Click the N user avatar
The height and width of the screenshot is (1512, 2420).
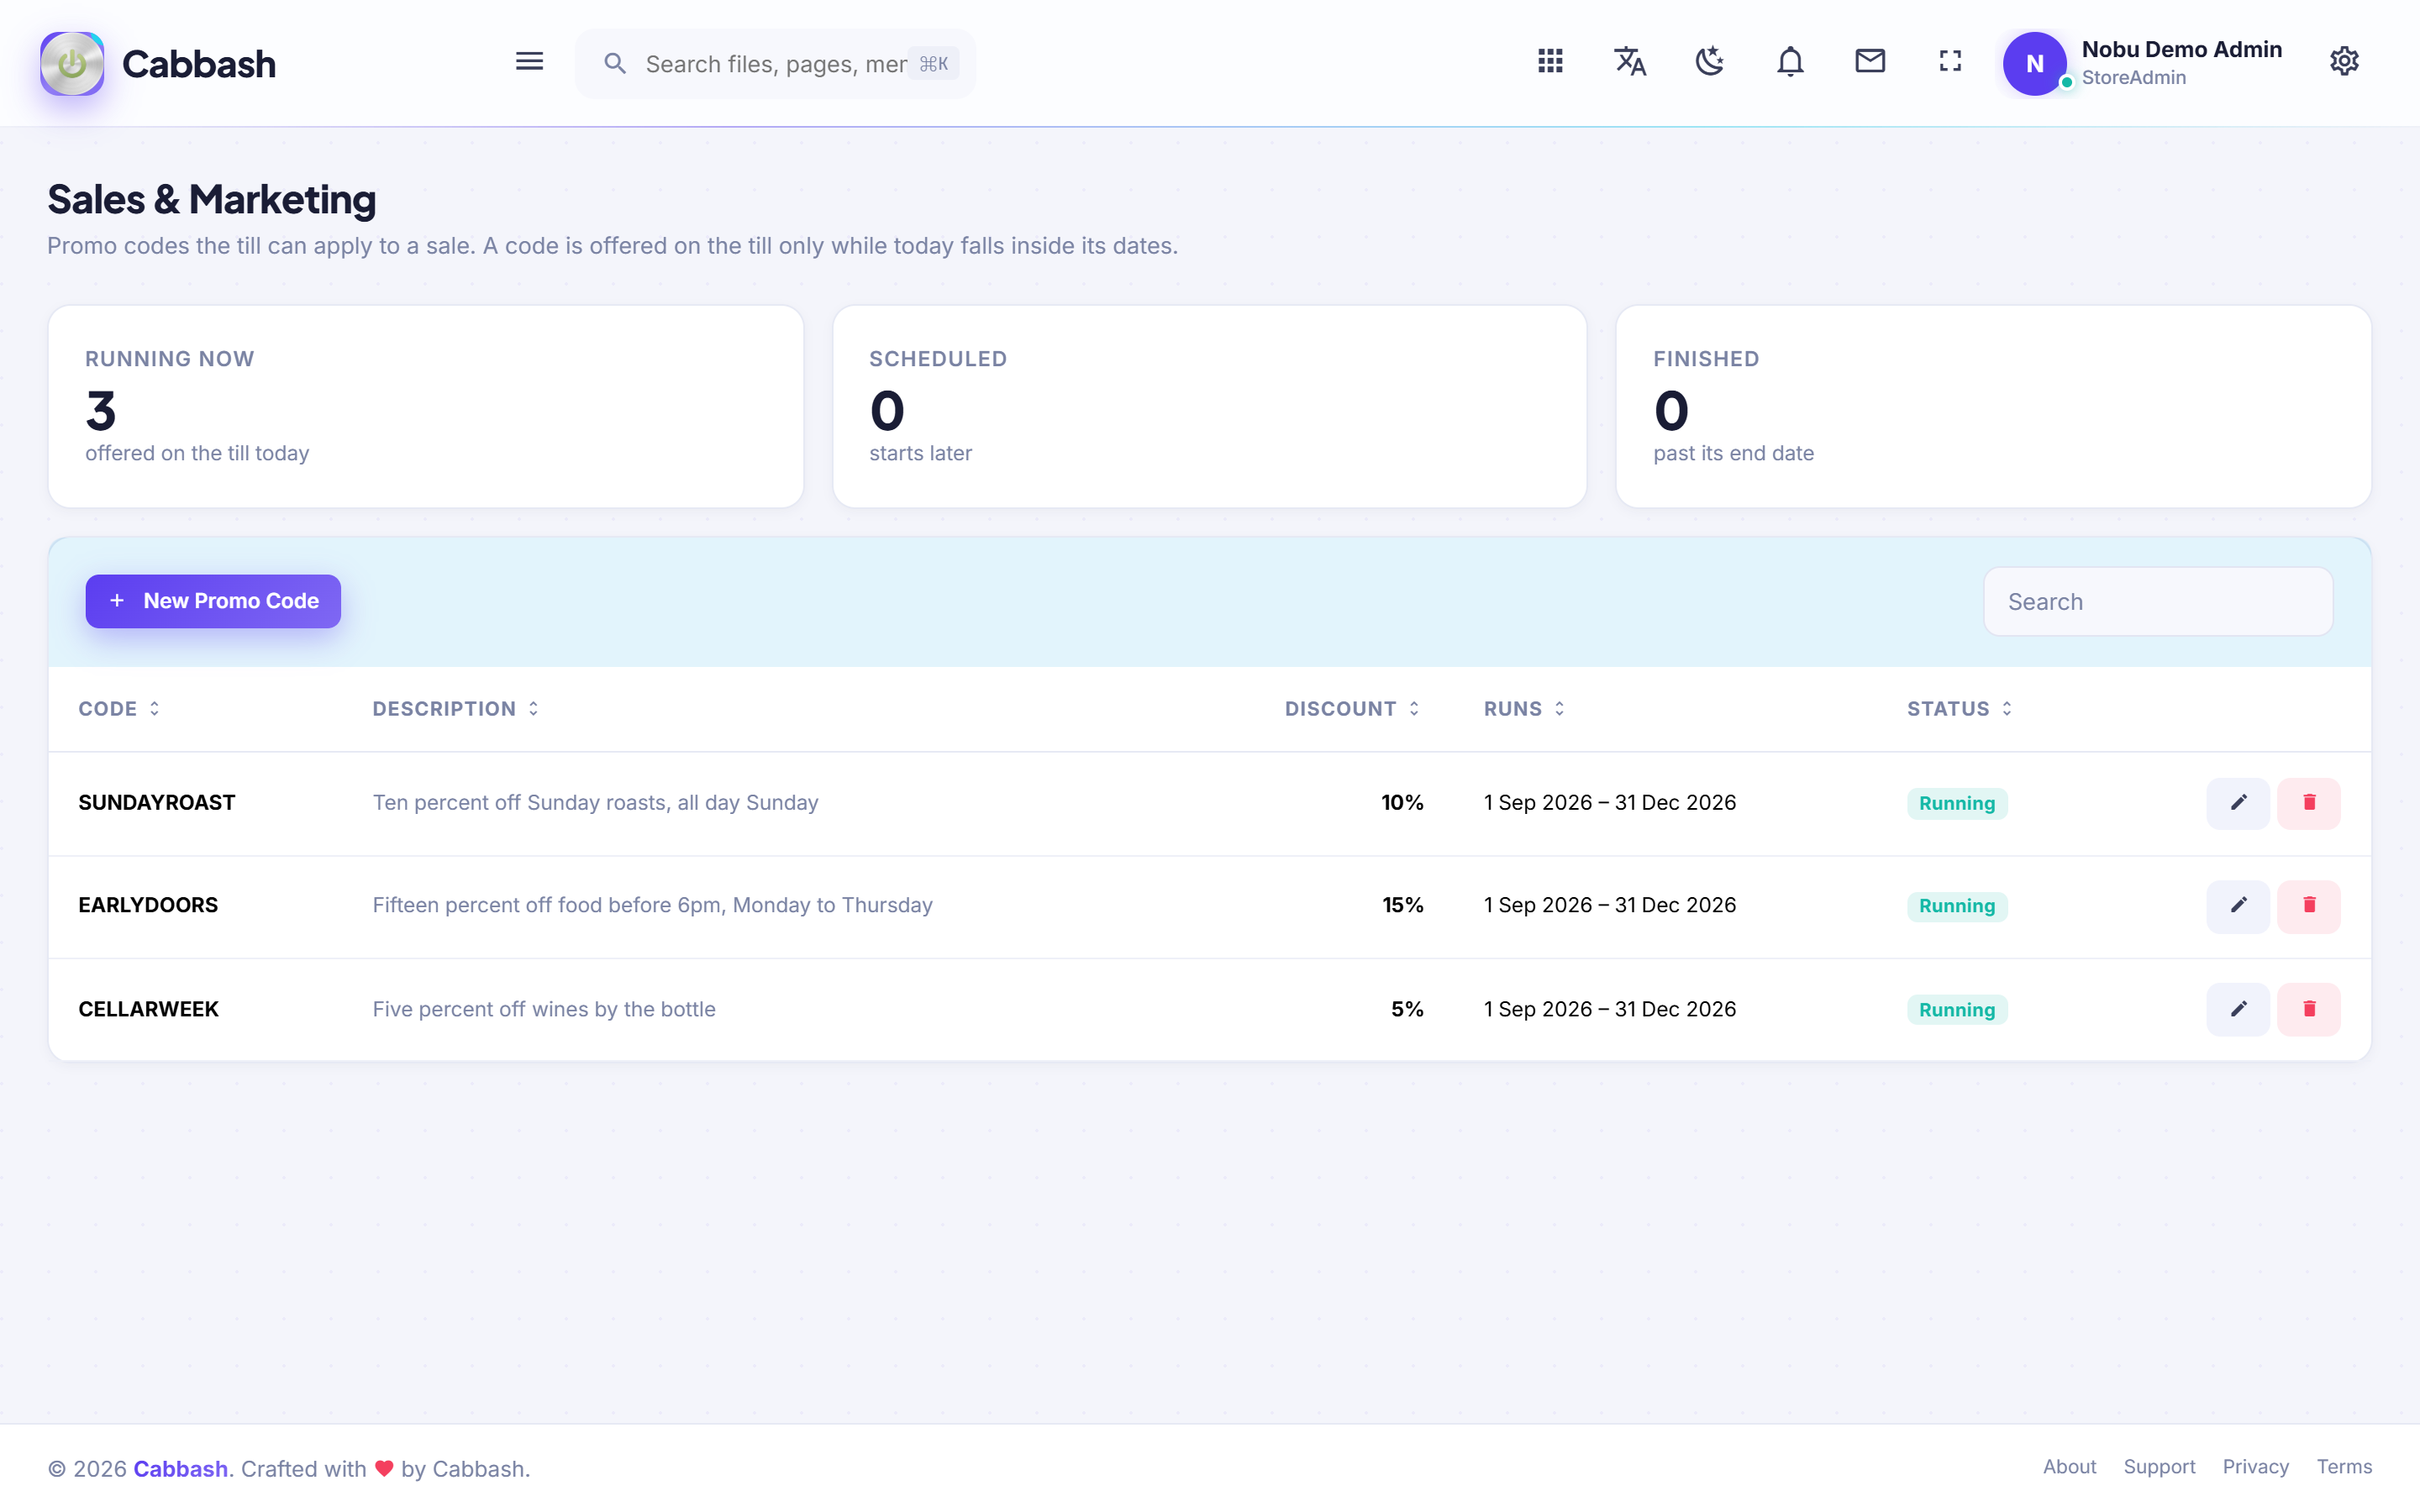[x=2034, y=64]
